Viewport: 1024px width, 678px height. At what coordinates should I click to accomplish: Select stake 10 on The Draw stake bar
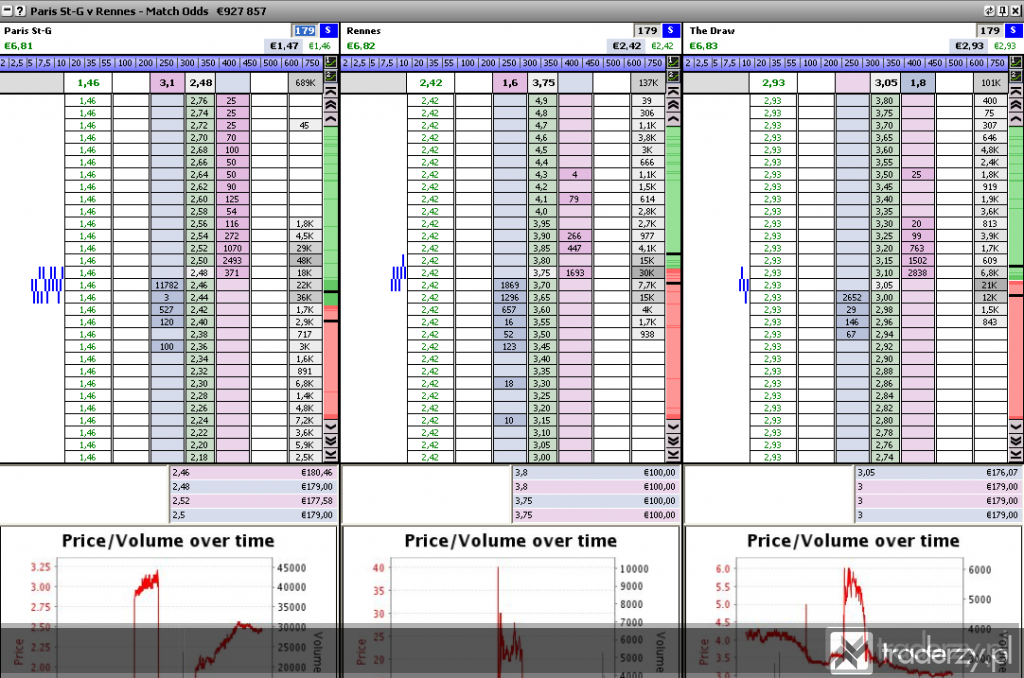(x=746, y=63)
